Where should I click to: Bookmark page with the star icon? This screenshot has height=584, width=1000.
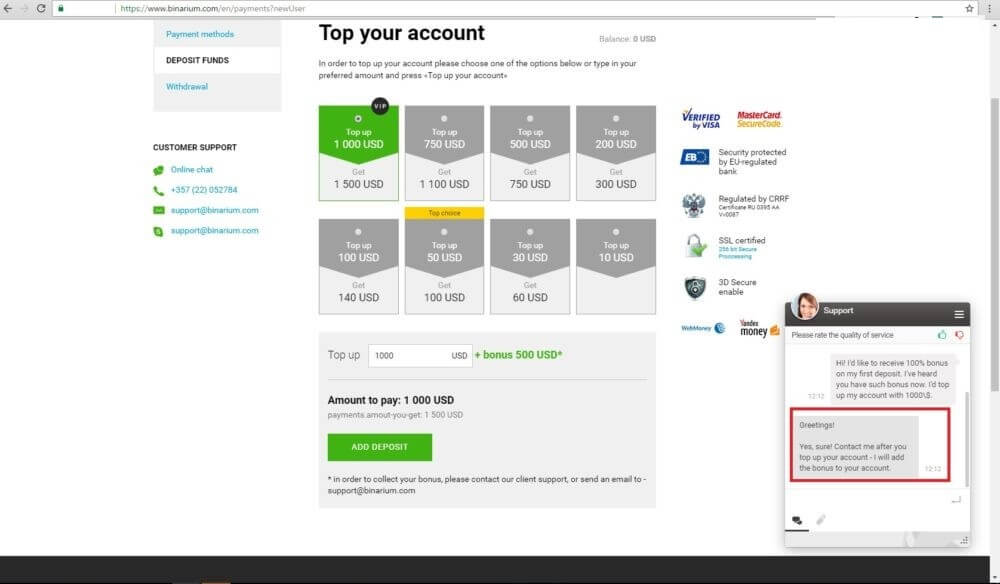pos(969,8)
